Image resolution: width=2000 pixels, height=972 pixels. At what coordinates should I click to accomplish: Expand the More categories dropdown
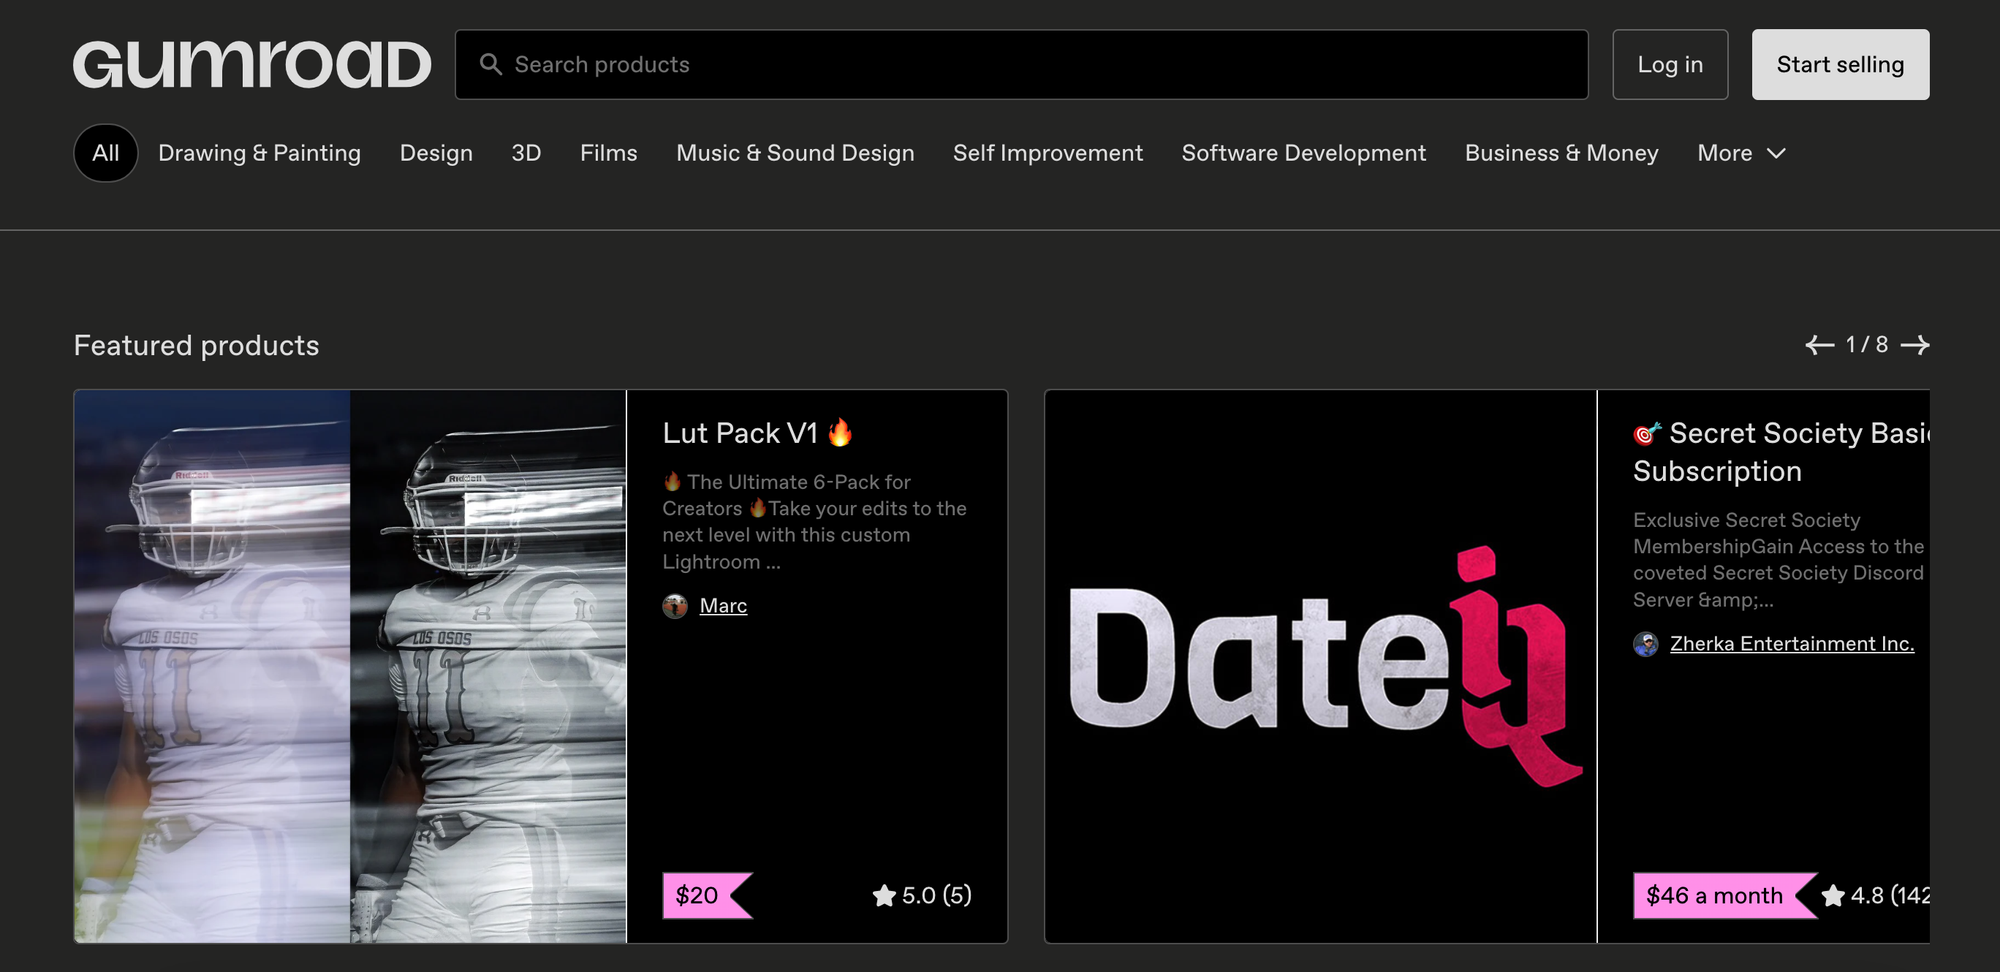[1741, 153]
